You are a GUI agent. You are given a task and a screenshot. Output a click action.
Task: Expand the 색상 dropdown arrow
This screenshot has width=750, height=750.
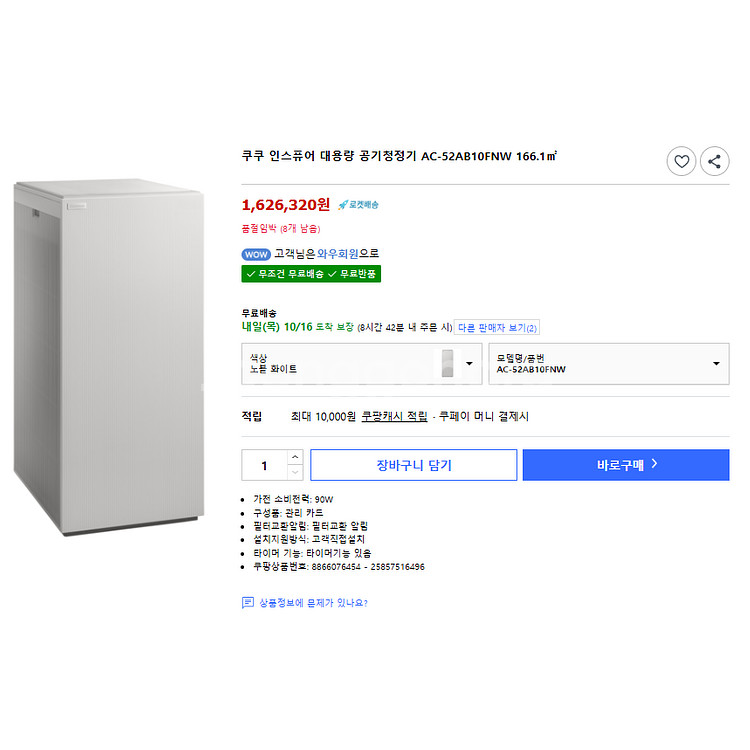point(469,364)
